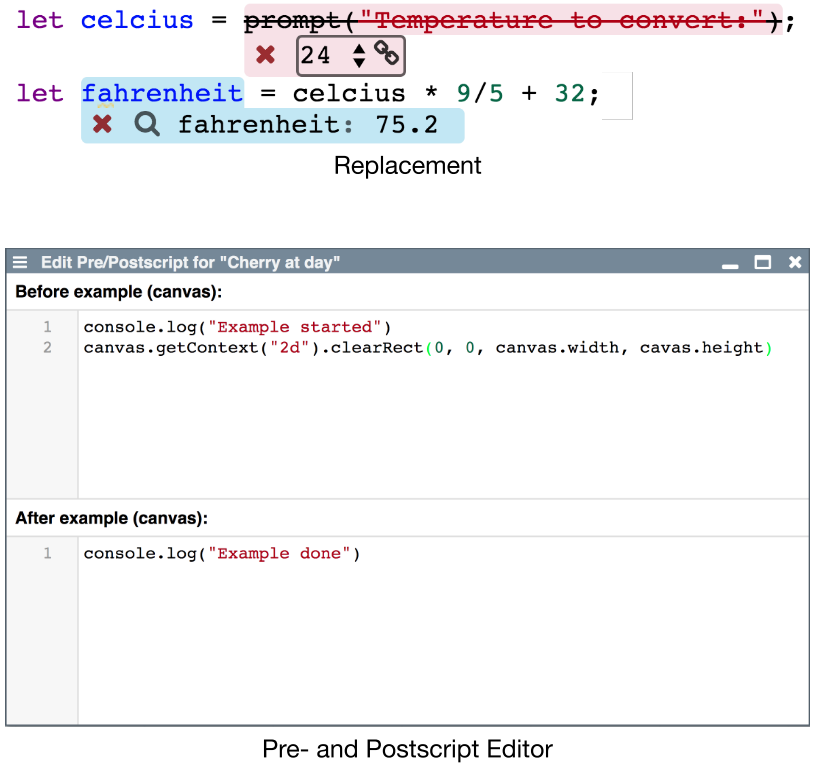Remove the fahrenheit probe with red X
Screen dimensions: 825x773
tap(102, 125)
